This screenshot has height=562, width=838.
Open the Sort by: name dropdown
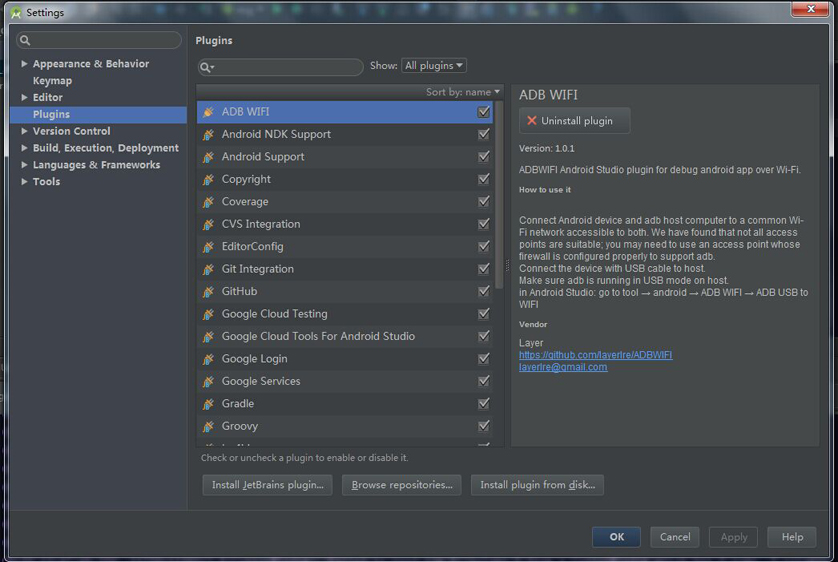(x=463, y=92)
